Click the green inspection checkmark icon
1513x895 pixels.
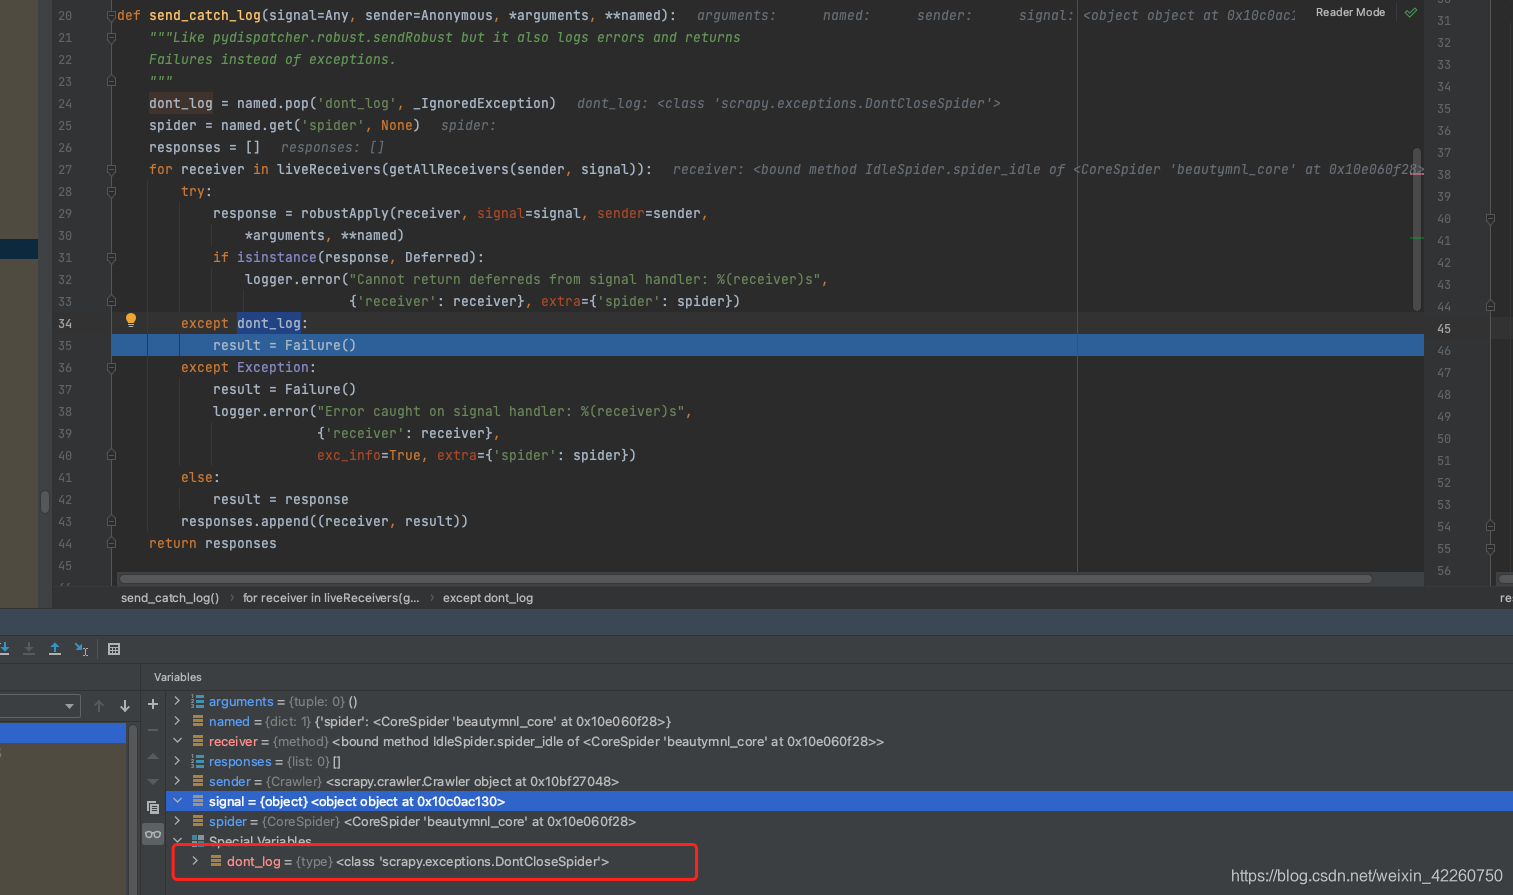click(1411, 13)
